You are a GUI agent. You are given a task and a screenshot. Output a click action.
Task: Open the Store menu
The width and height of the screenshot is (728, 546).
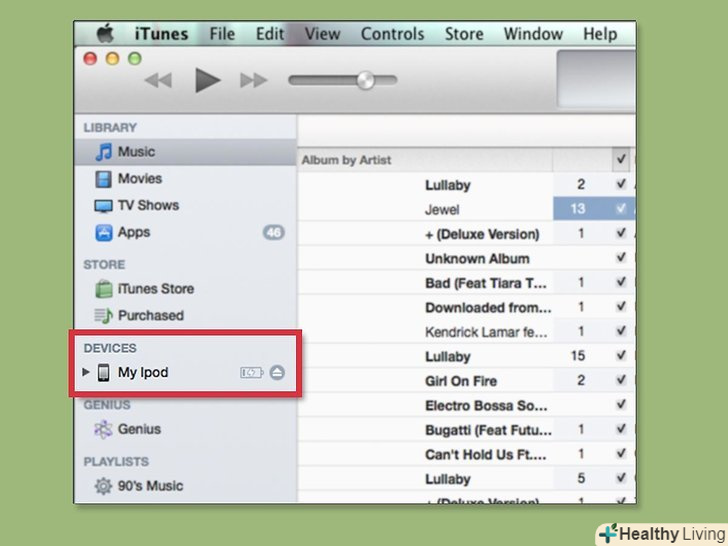[x=464, y=34]
